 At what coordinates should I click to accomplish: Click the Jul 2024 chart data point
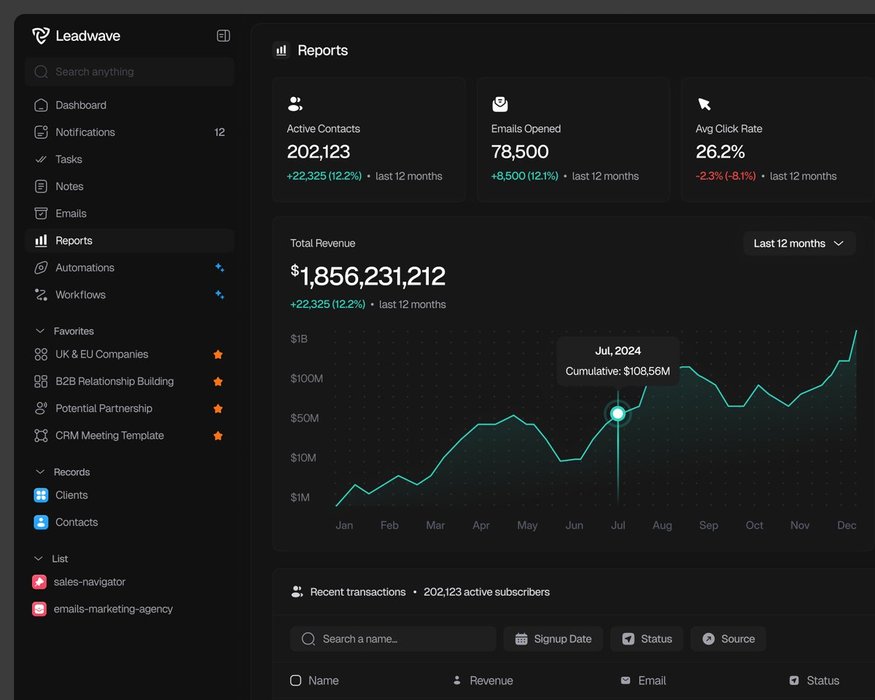tap(618, 413)
